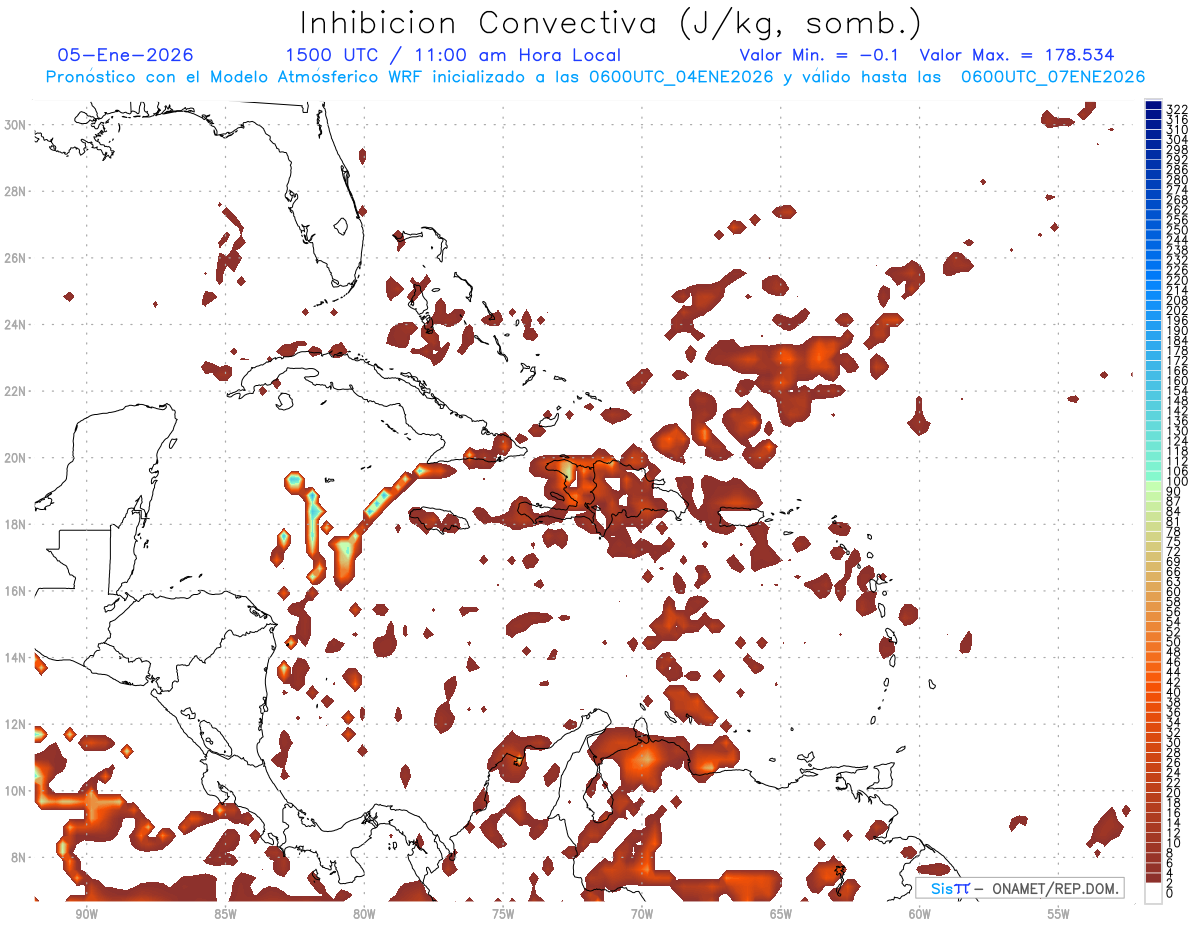Viewport: 1200px width, 927px height.
Task: Click the 12N latitude label
Action: [16, 724]
